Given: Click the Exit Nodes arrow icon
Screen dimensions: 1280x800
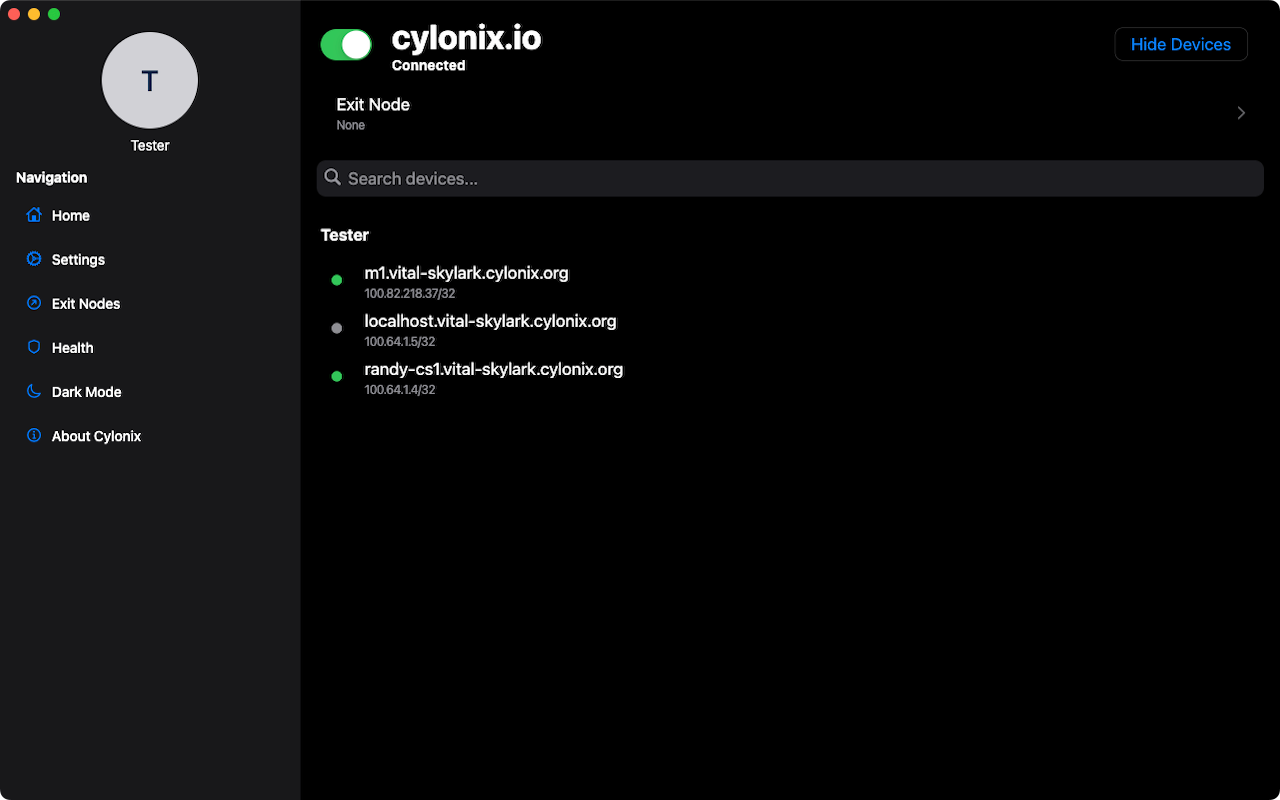Looking at the screenshot, I should 34,303.
